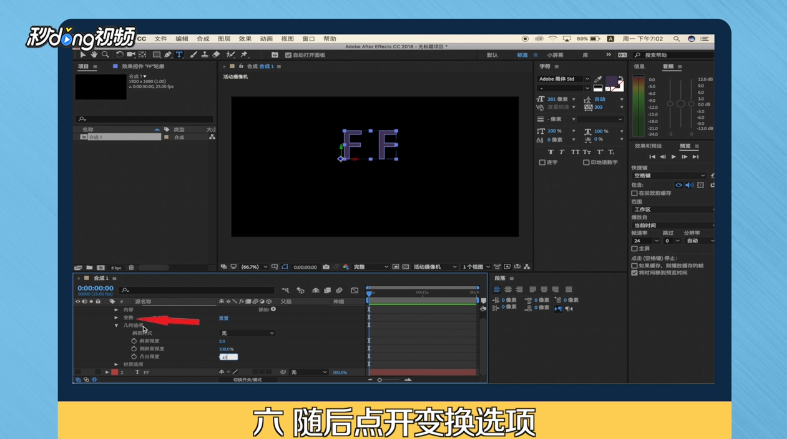
Task: Jump to first frame in Preview panel
Action: 652,157
